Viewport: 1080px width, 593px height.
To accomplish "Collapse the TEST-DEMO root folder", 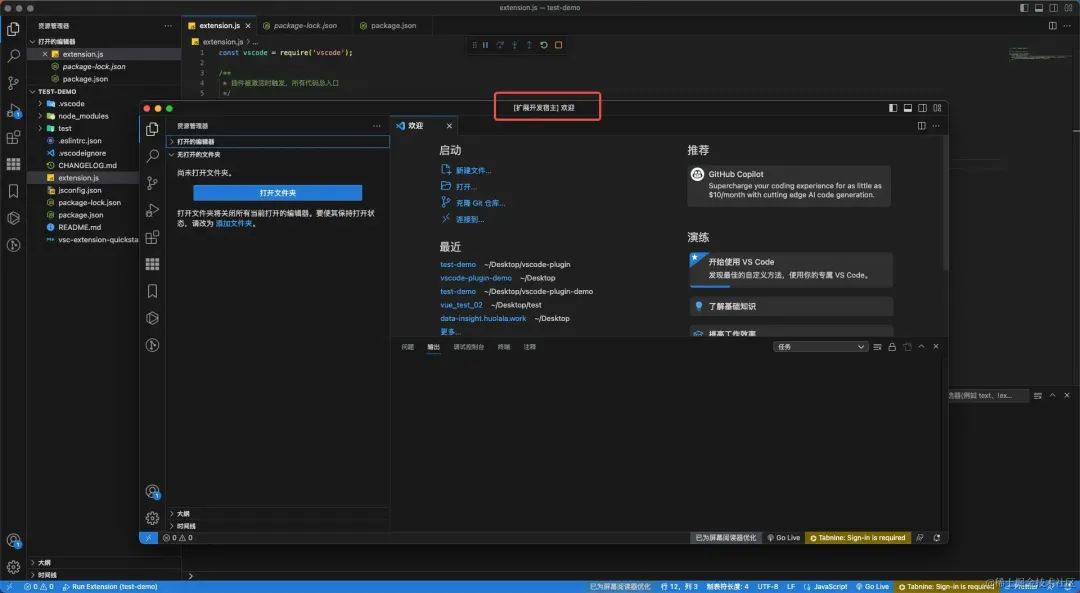I will 104,91.
